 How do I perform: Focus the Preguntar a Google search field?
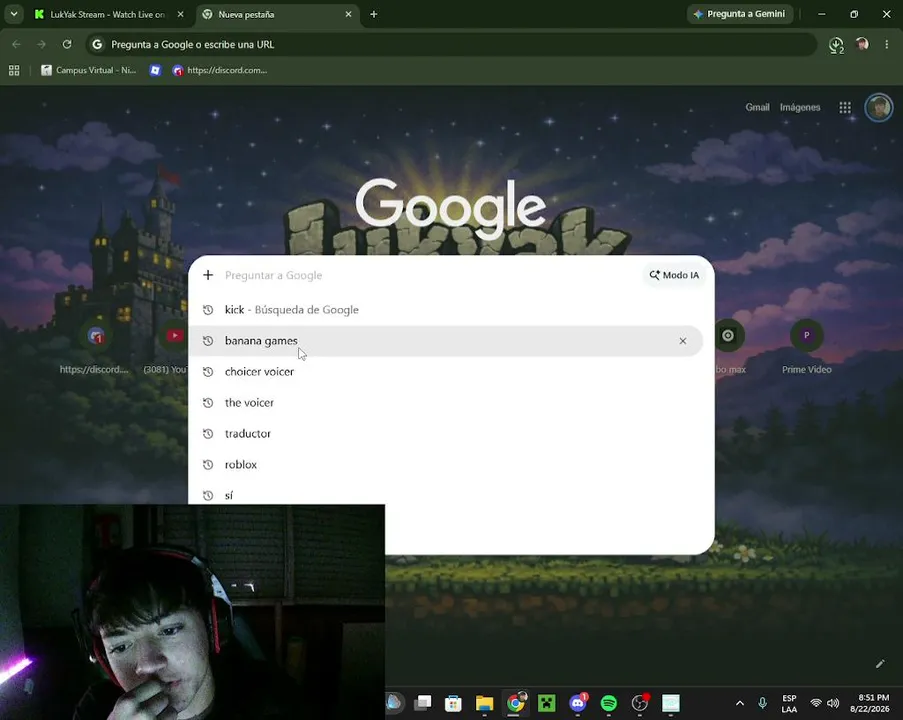pyautogui.click(x=430, y=275)
